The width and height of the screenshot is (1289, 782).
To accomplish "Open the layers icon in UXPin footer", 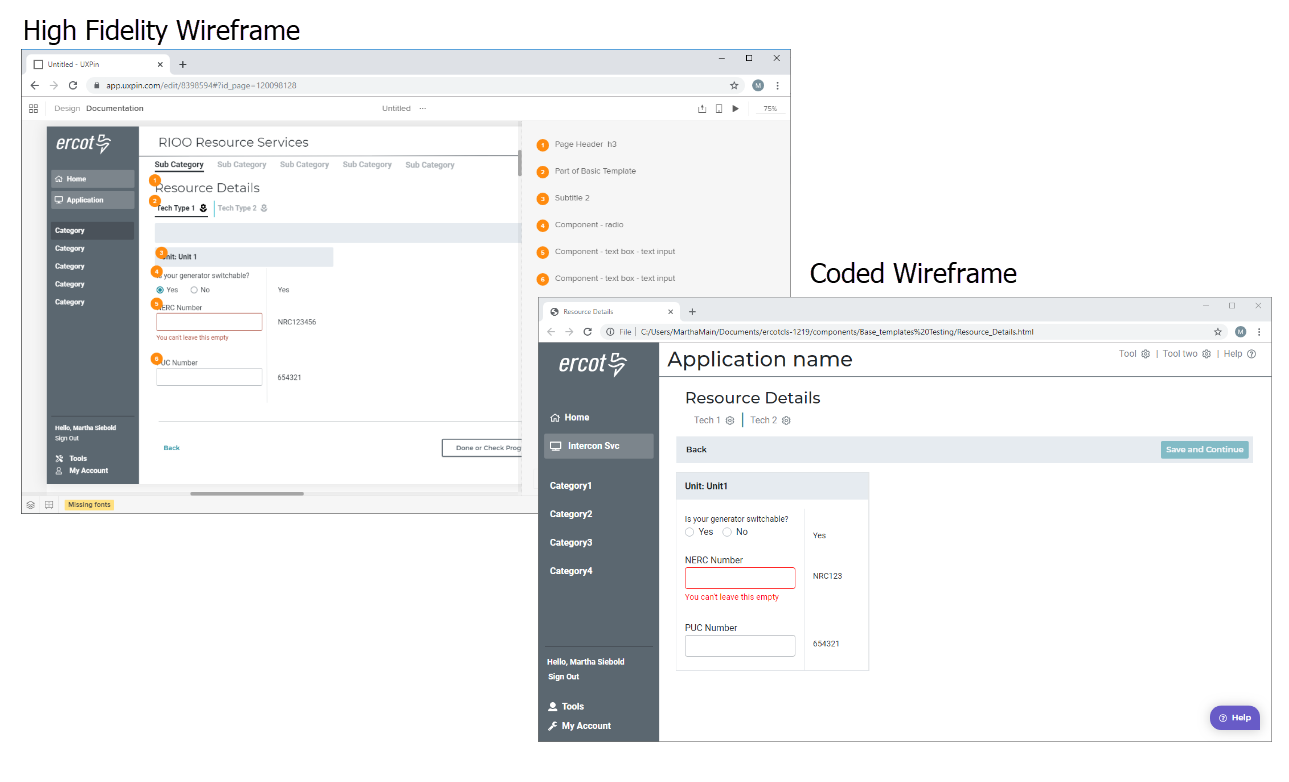I will [x=31, y=504].
